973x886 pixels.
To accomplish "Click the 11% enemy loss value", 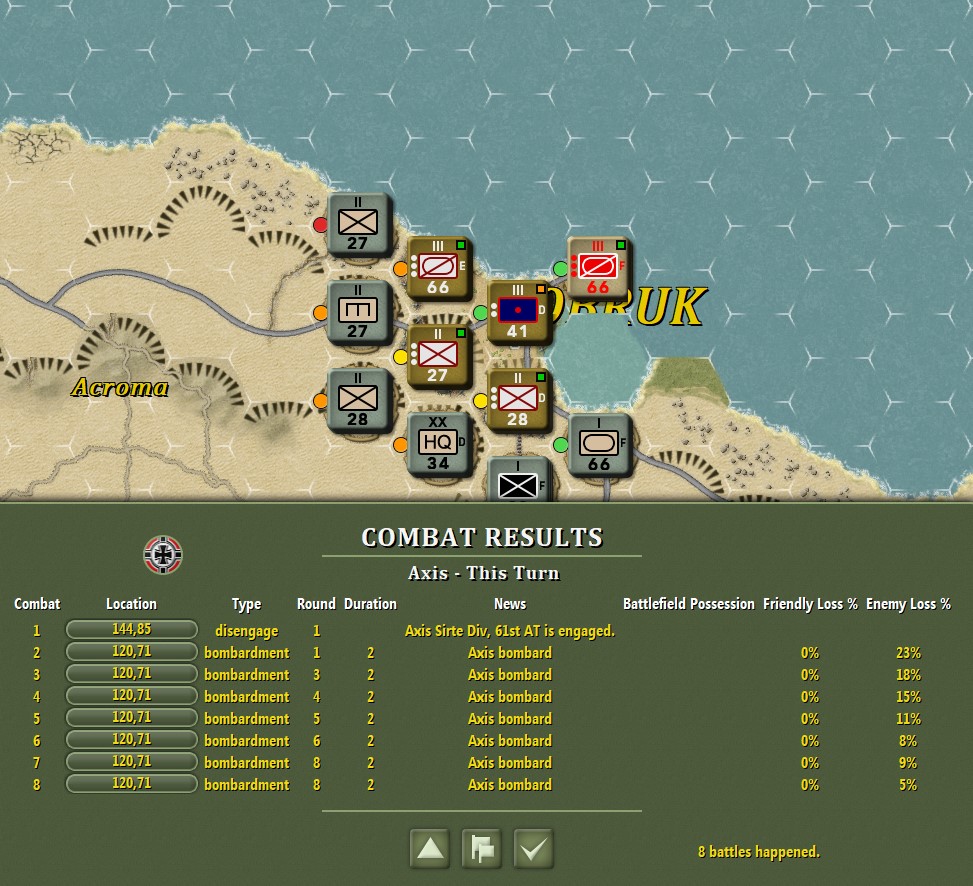I will 908,719.
